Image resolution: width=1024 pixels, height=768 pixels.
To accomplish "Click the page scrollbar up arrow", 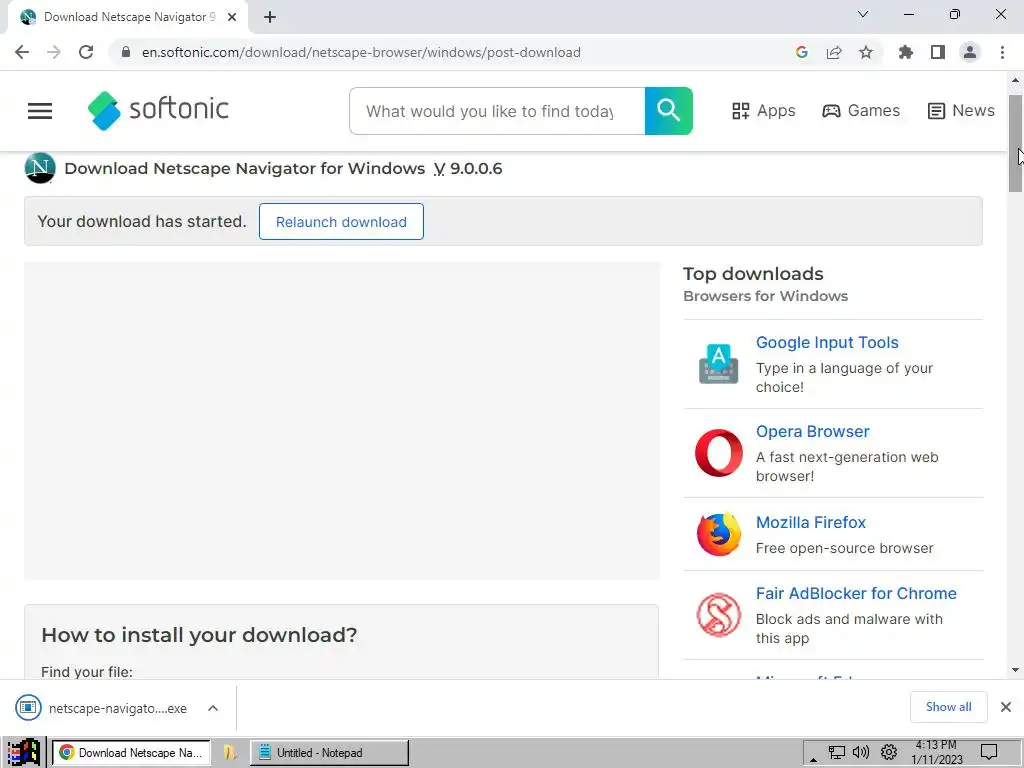I will [x=1015, y=80].
